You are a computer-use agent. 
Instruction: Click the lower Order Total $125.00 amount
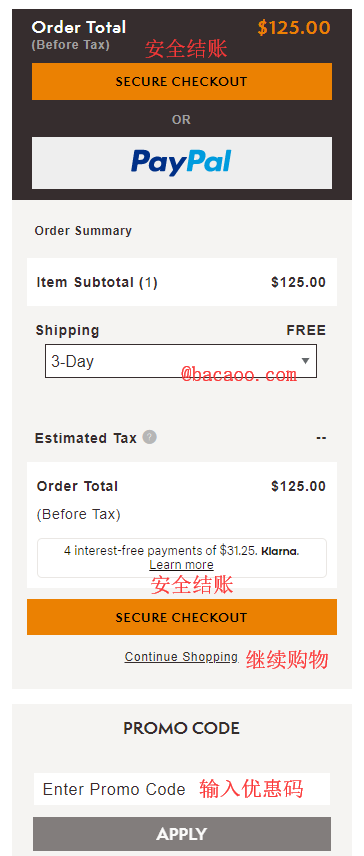[299, 486]
